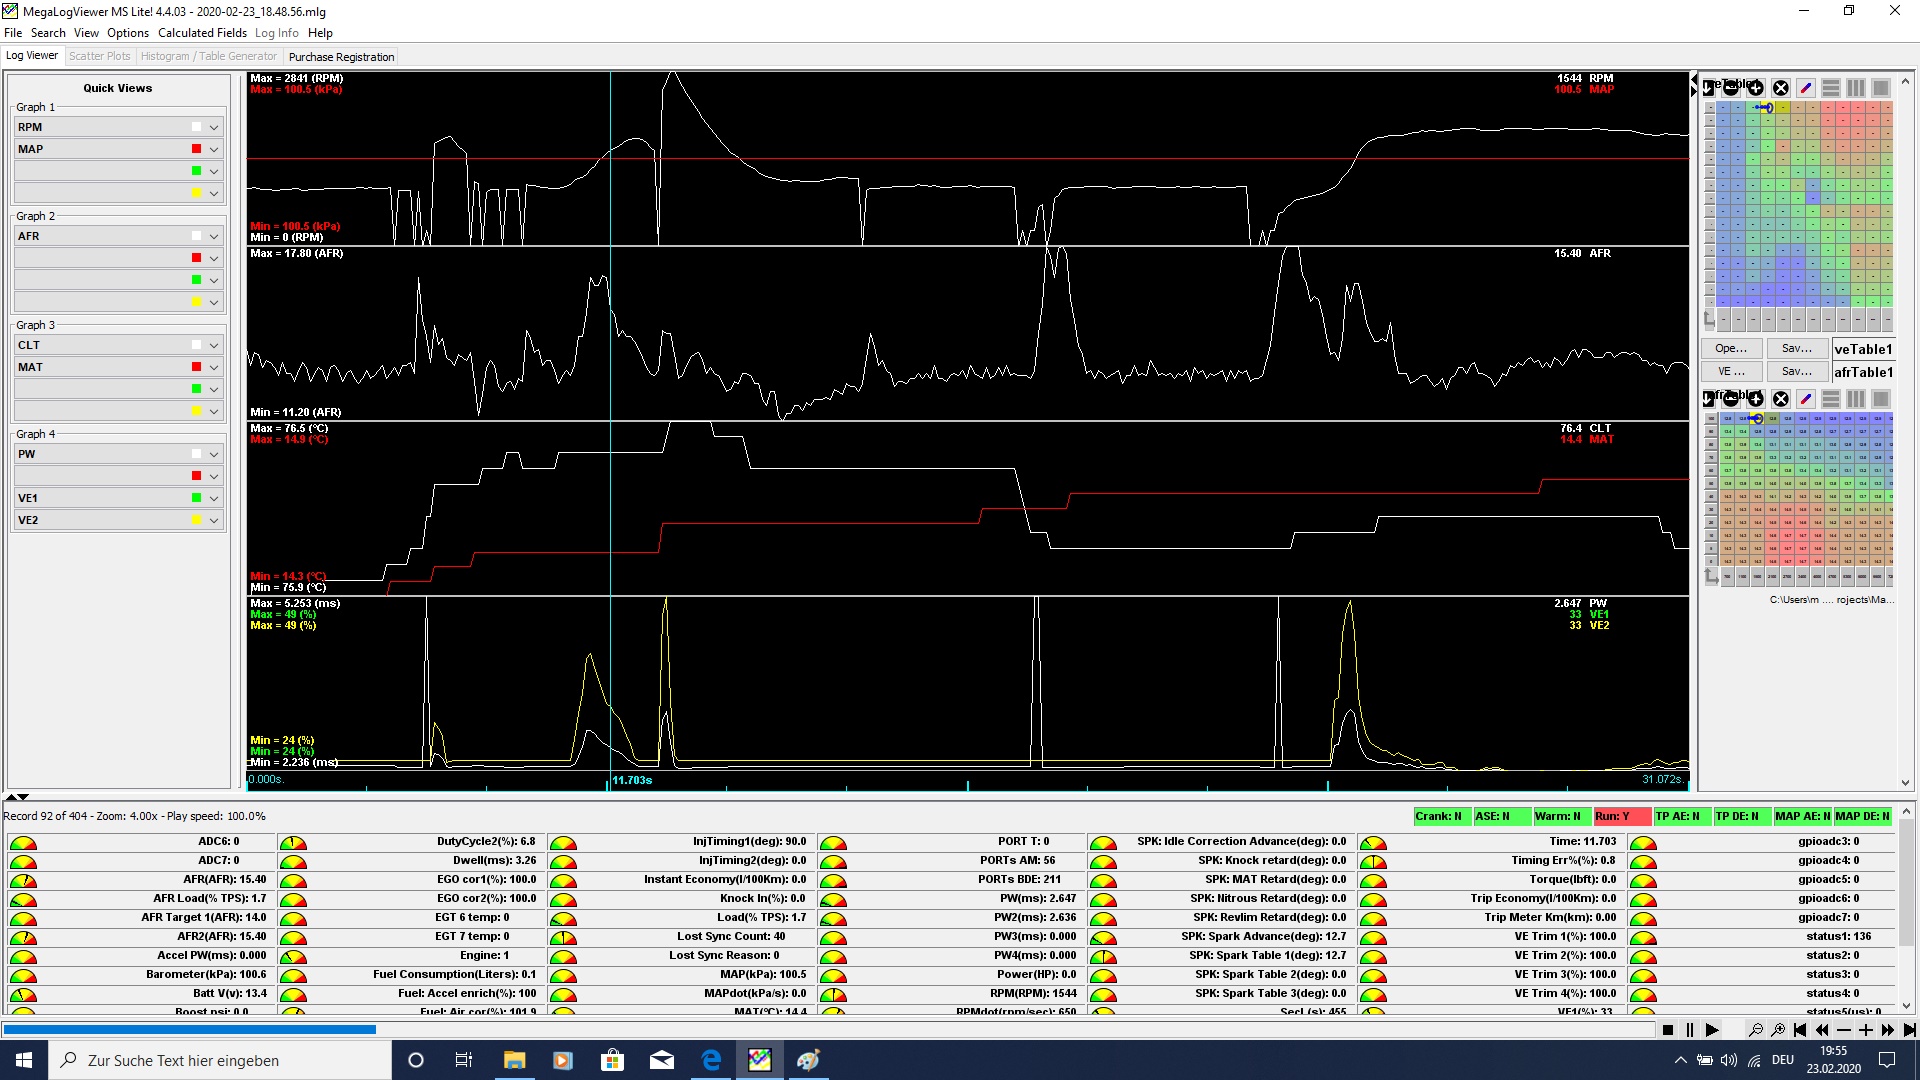Toggle the Run: Y status indicator
This screenshot has width=1920, height=1080.
pyautogui.click(x=1621, y=817)
